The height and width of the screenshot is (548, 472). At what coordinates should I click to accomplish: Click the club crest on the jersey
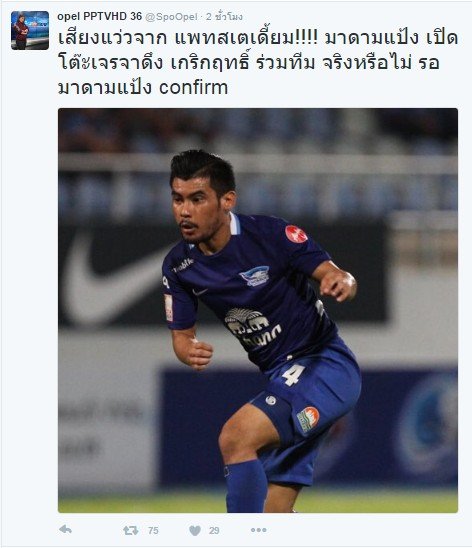(255, 276)
